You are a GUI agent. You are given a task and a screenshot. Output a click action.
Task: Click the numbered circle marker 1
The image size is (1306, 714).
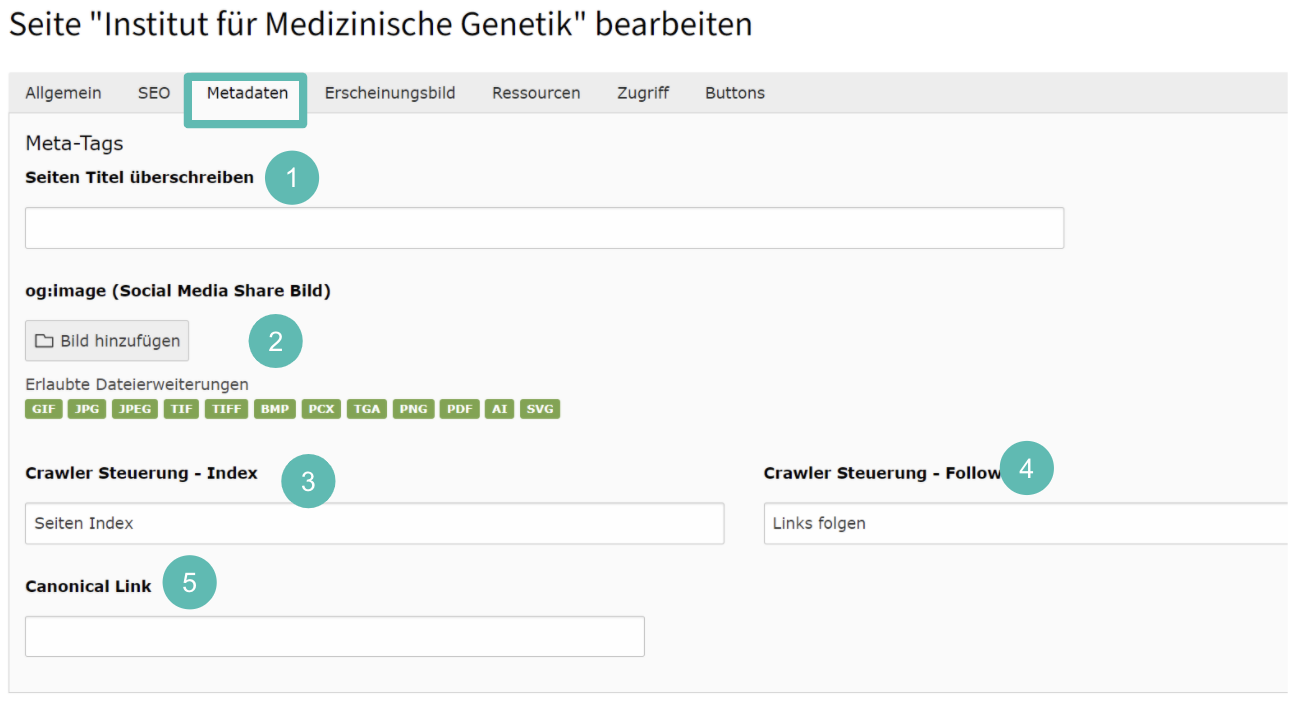click(x=292, y=179)
